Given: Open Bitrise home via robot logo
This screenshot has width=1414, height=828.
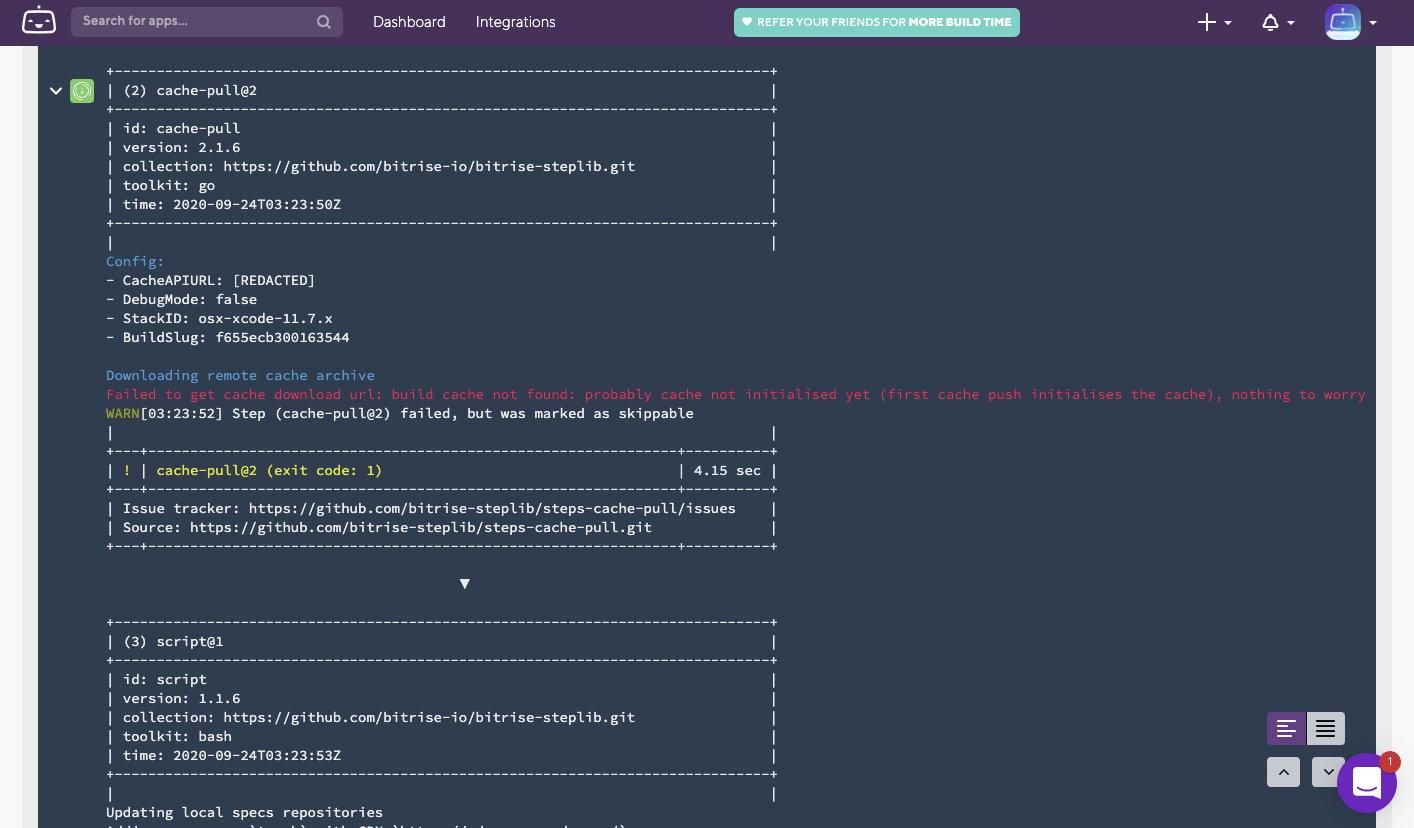Looking at the screenshot, I should pos(39,21).
